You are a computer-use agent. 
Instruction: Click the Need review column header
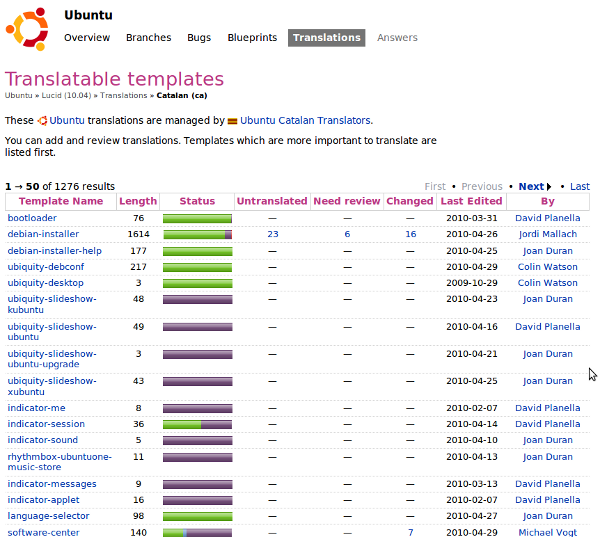tap(347, 201)
